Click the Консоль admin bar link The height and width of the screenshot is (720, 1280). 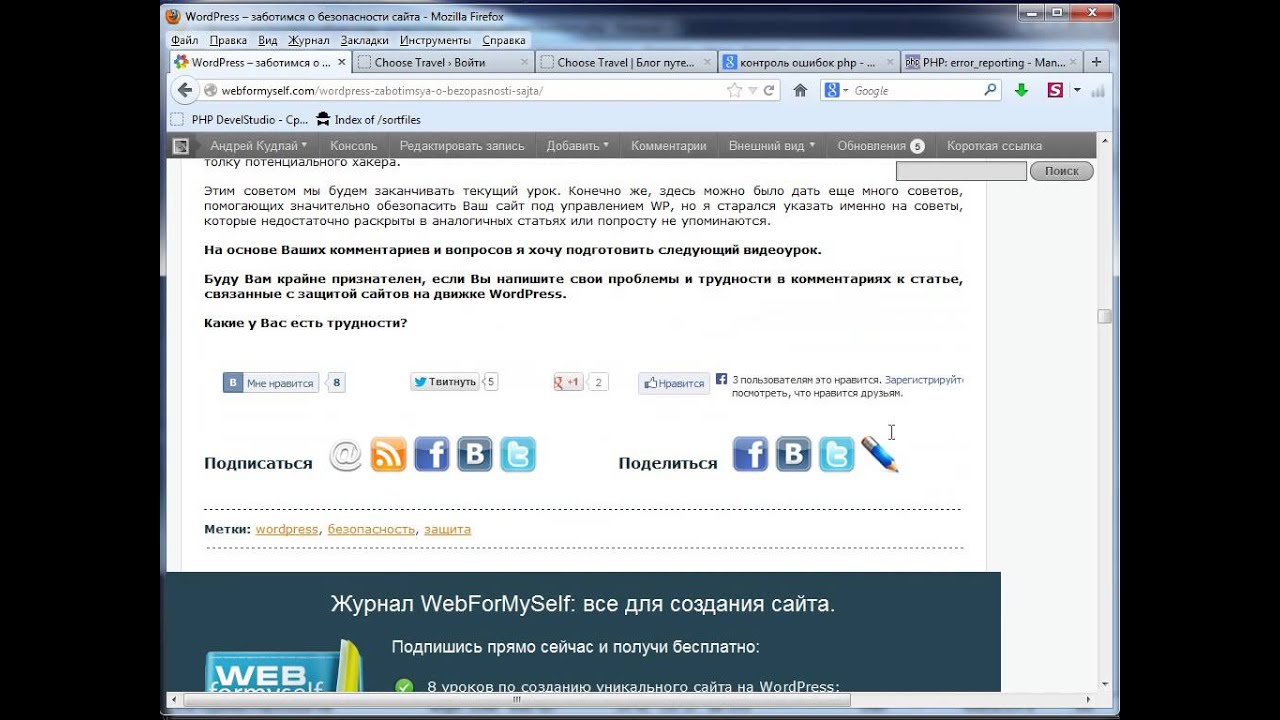354,146
